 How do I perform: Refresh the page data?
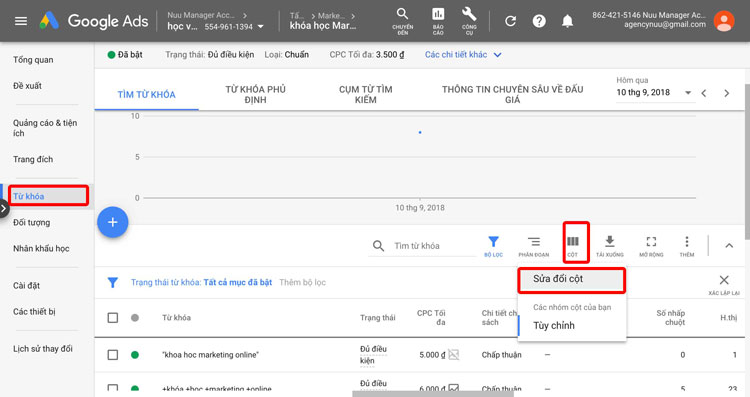tap(510, 21)
